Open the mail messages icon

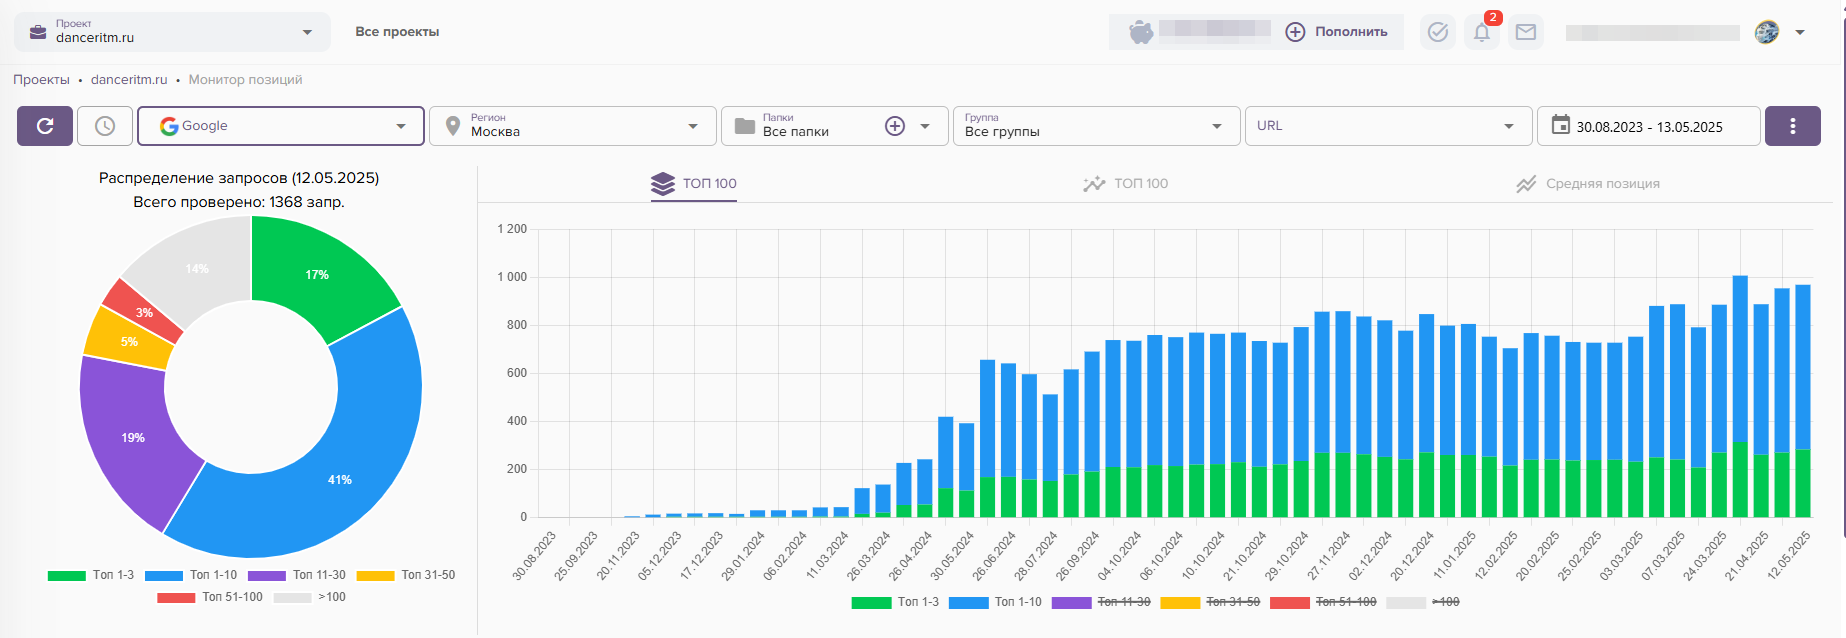(x=1526, y=32)
